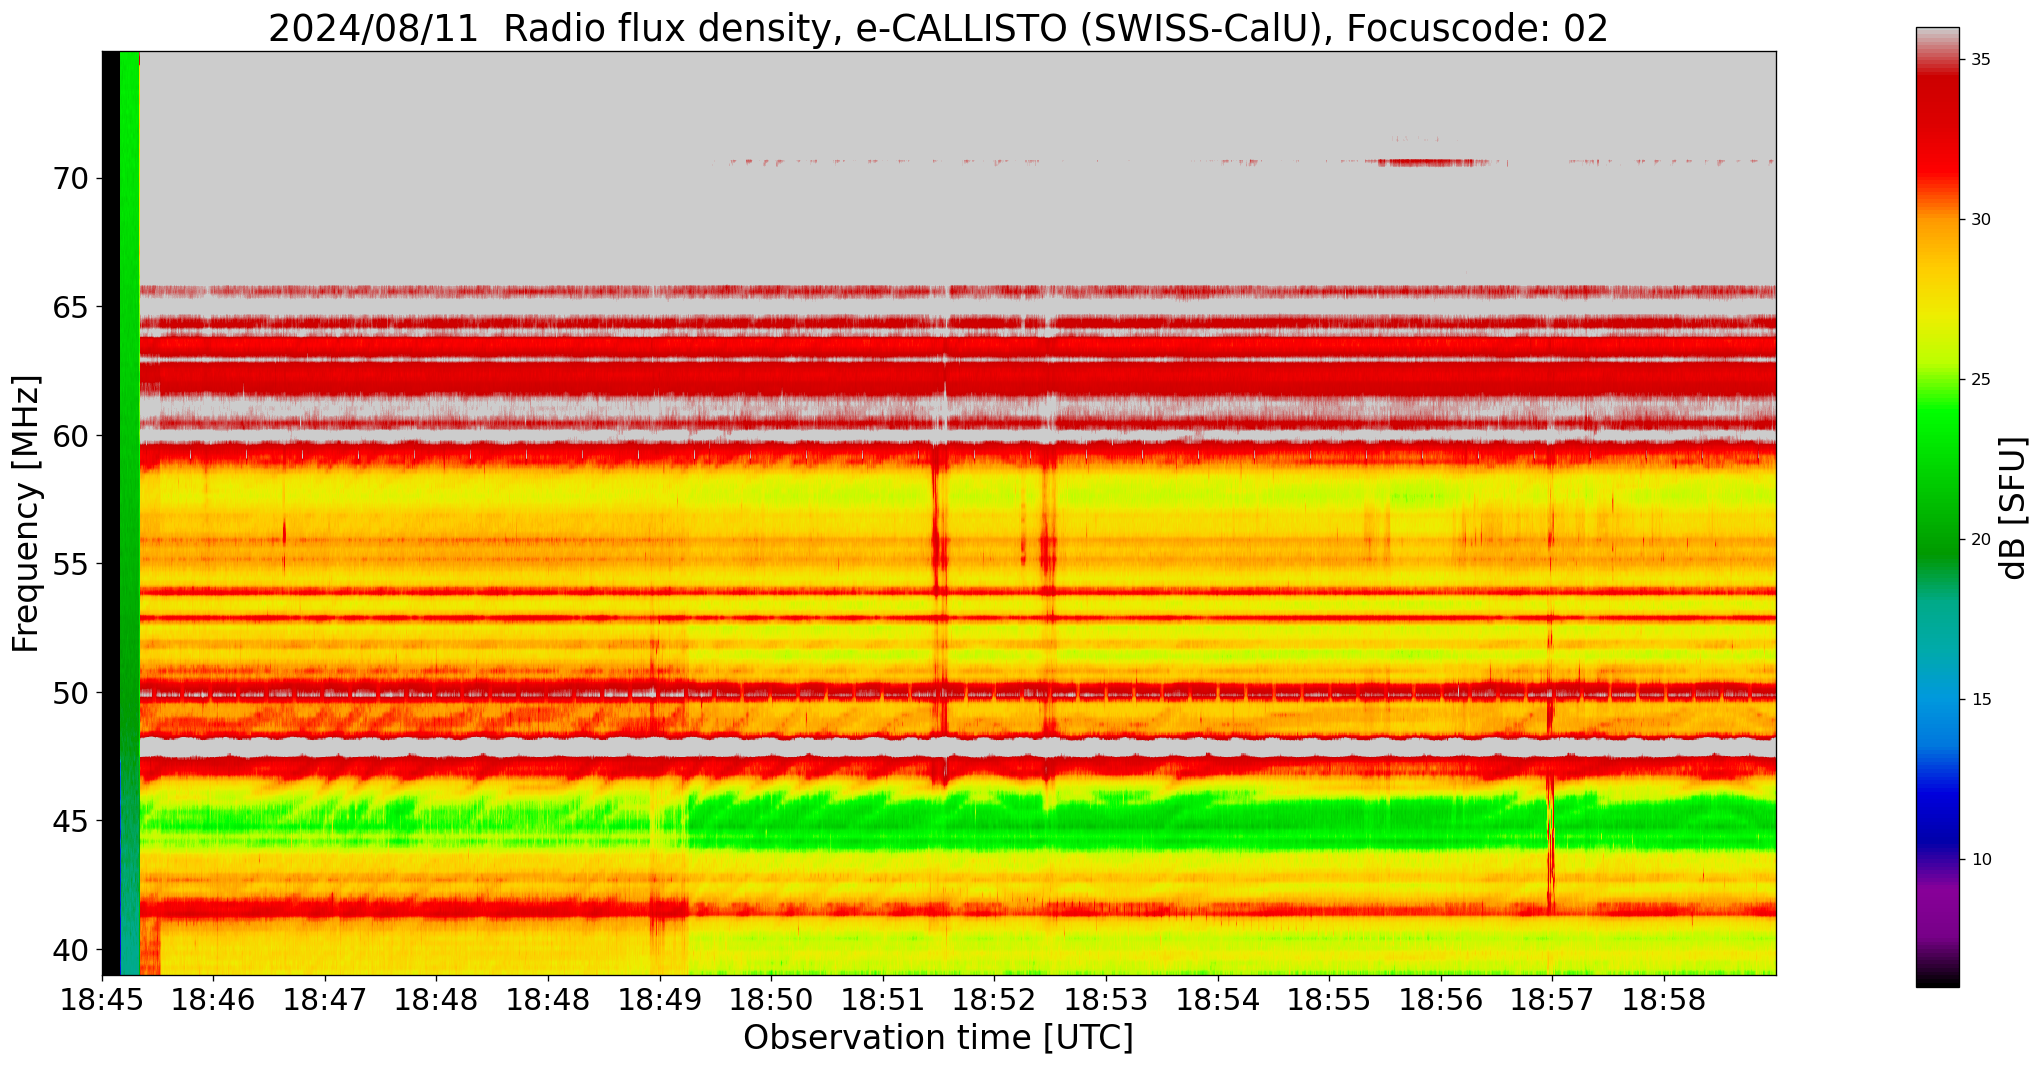Click the black strip at spectrogram's left edge

point(111,513)
